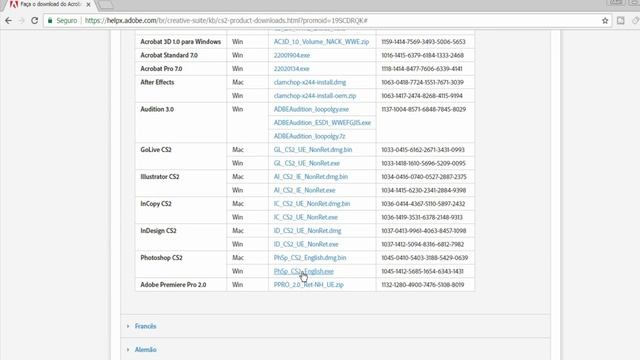
Task: Click the Illustrator CS2 Mac serial number
Action: point(424,176)
